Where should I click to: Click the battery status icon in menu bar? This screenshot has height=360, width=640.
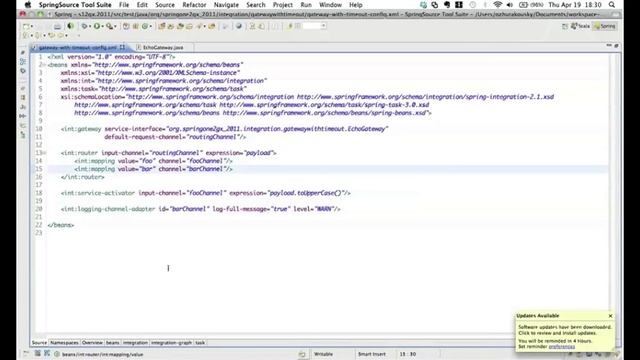(523, 5)
